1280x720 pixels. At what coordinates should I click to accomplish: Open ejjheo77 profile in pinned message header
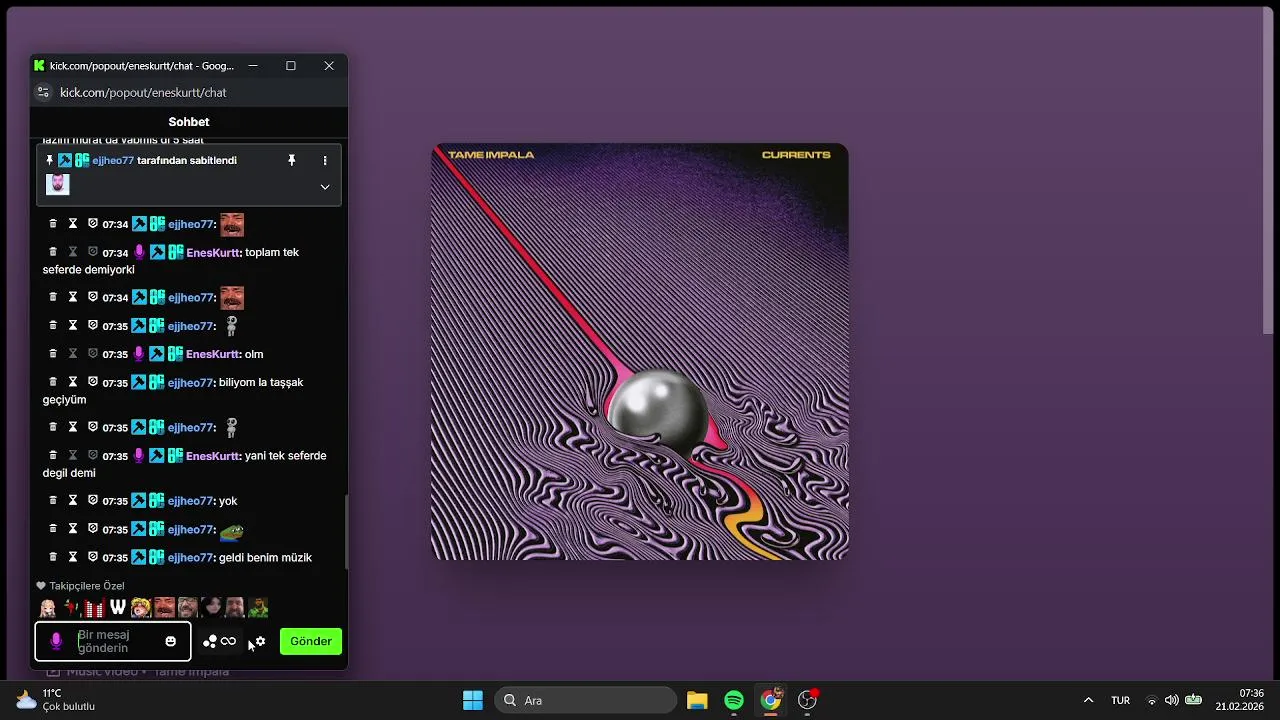pyautogui.click(x=113, y=160)
